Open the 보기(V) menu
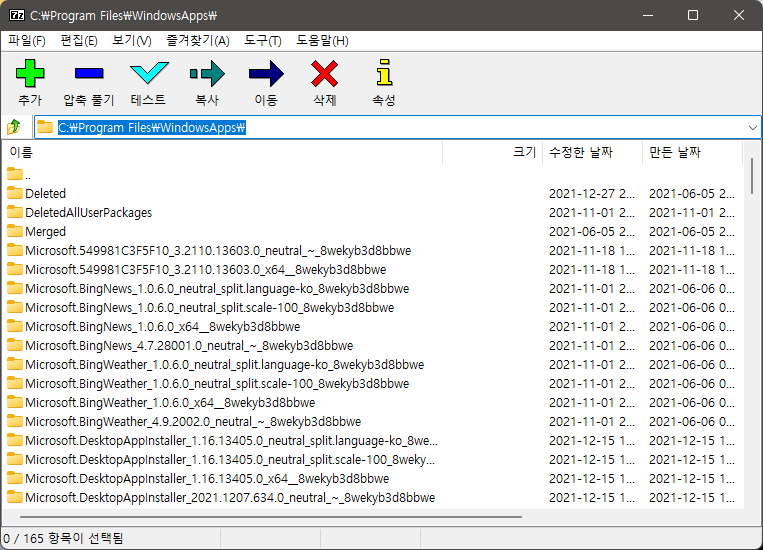Screen dimensions: 763x550 [x=132, y=40]
